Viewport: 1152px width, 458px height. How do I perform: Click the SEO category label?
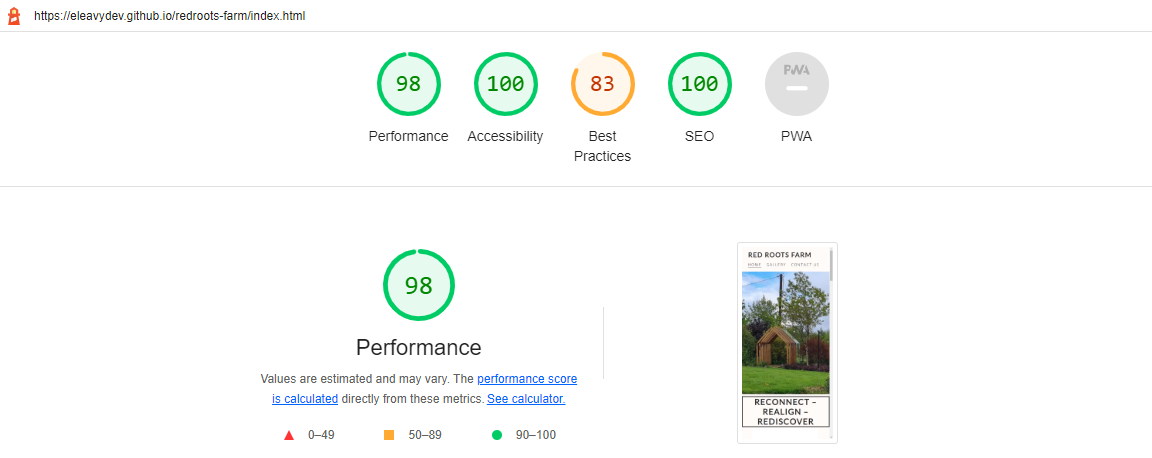tap(699, 136)
